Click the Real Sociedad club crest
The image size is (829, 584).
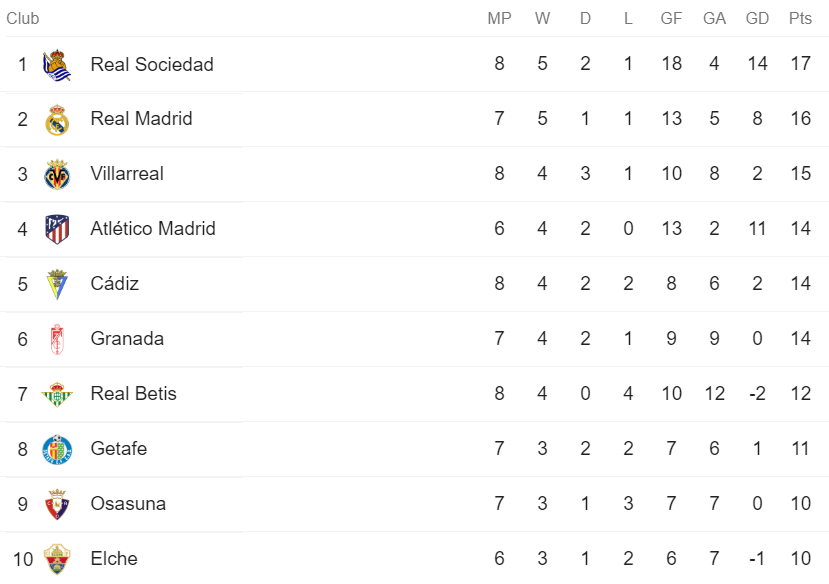tap(57, 65)
